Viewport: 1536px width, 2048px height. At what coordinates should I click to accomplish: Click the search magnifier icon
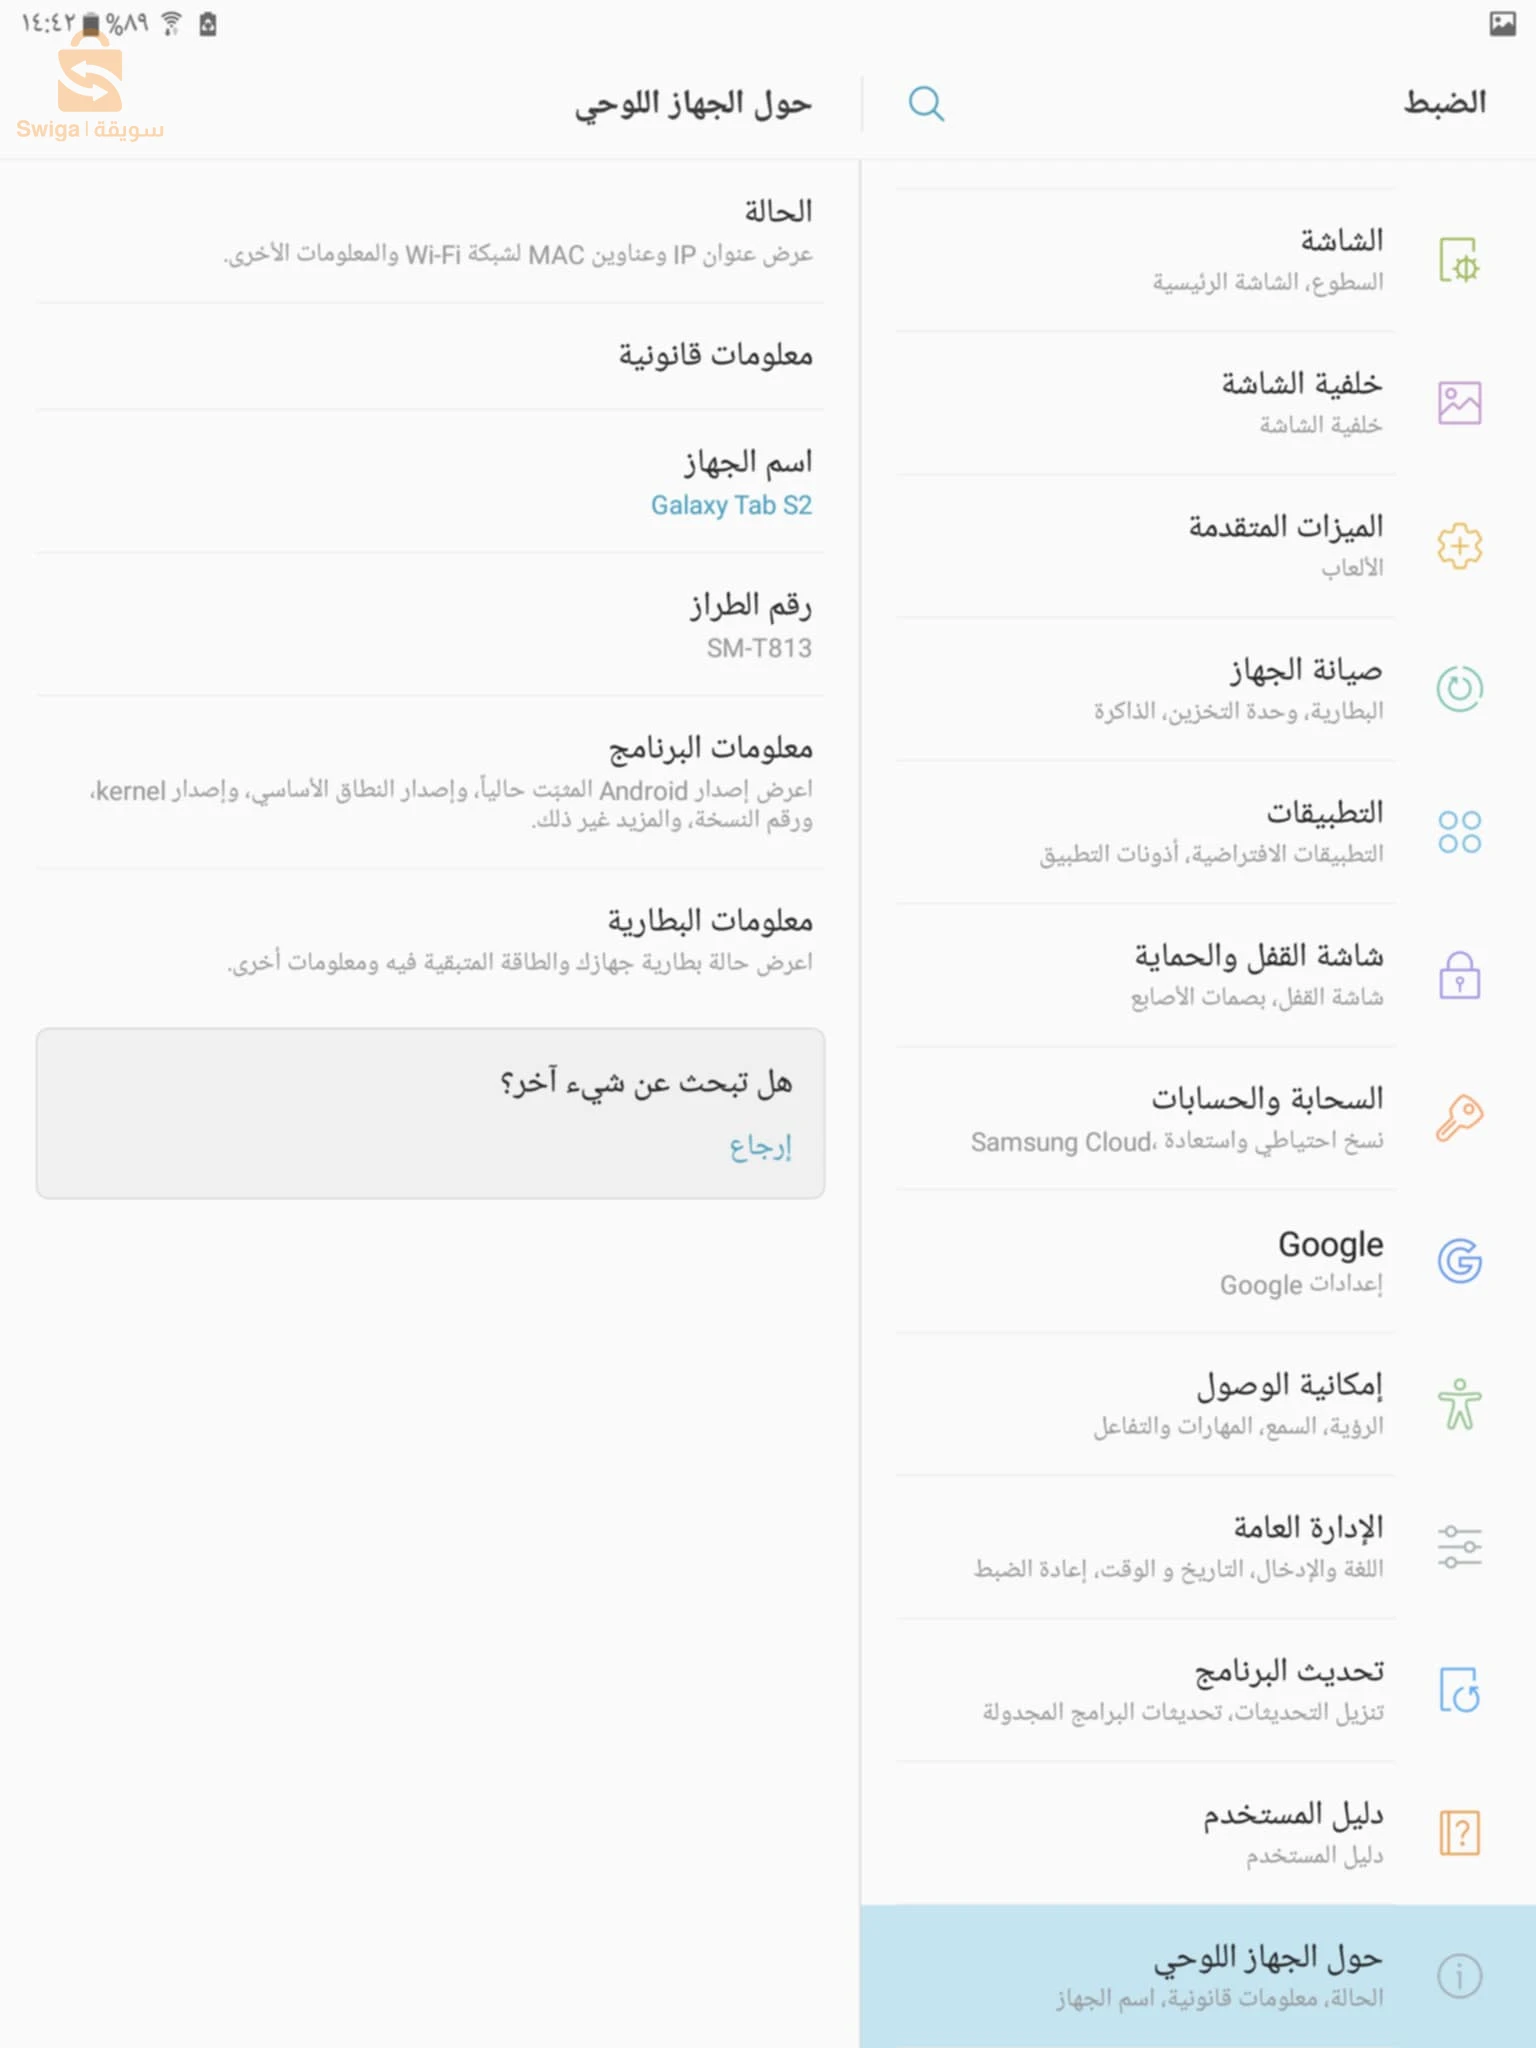pyautogui.click(x=926, y=103)
